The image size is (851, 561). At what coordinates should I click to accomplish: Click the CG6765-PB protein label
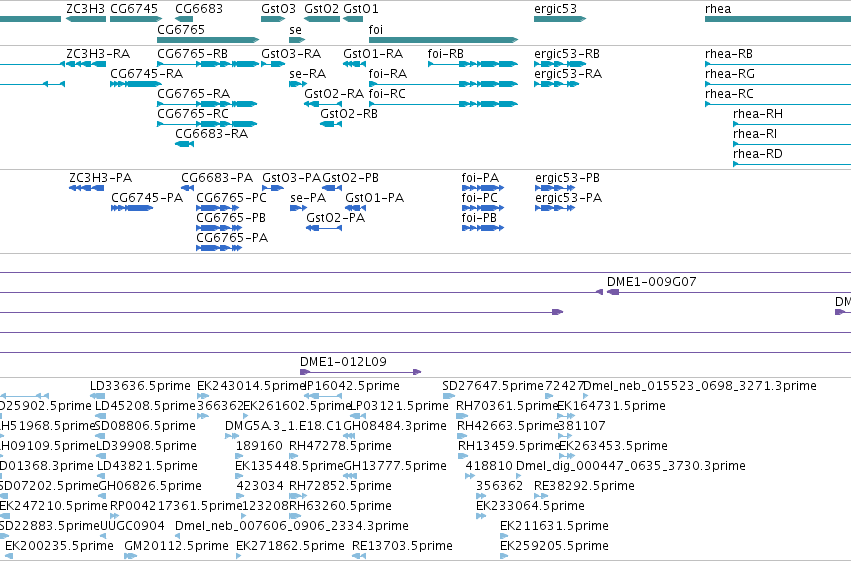pyautogui.click(x=231, y=218)
